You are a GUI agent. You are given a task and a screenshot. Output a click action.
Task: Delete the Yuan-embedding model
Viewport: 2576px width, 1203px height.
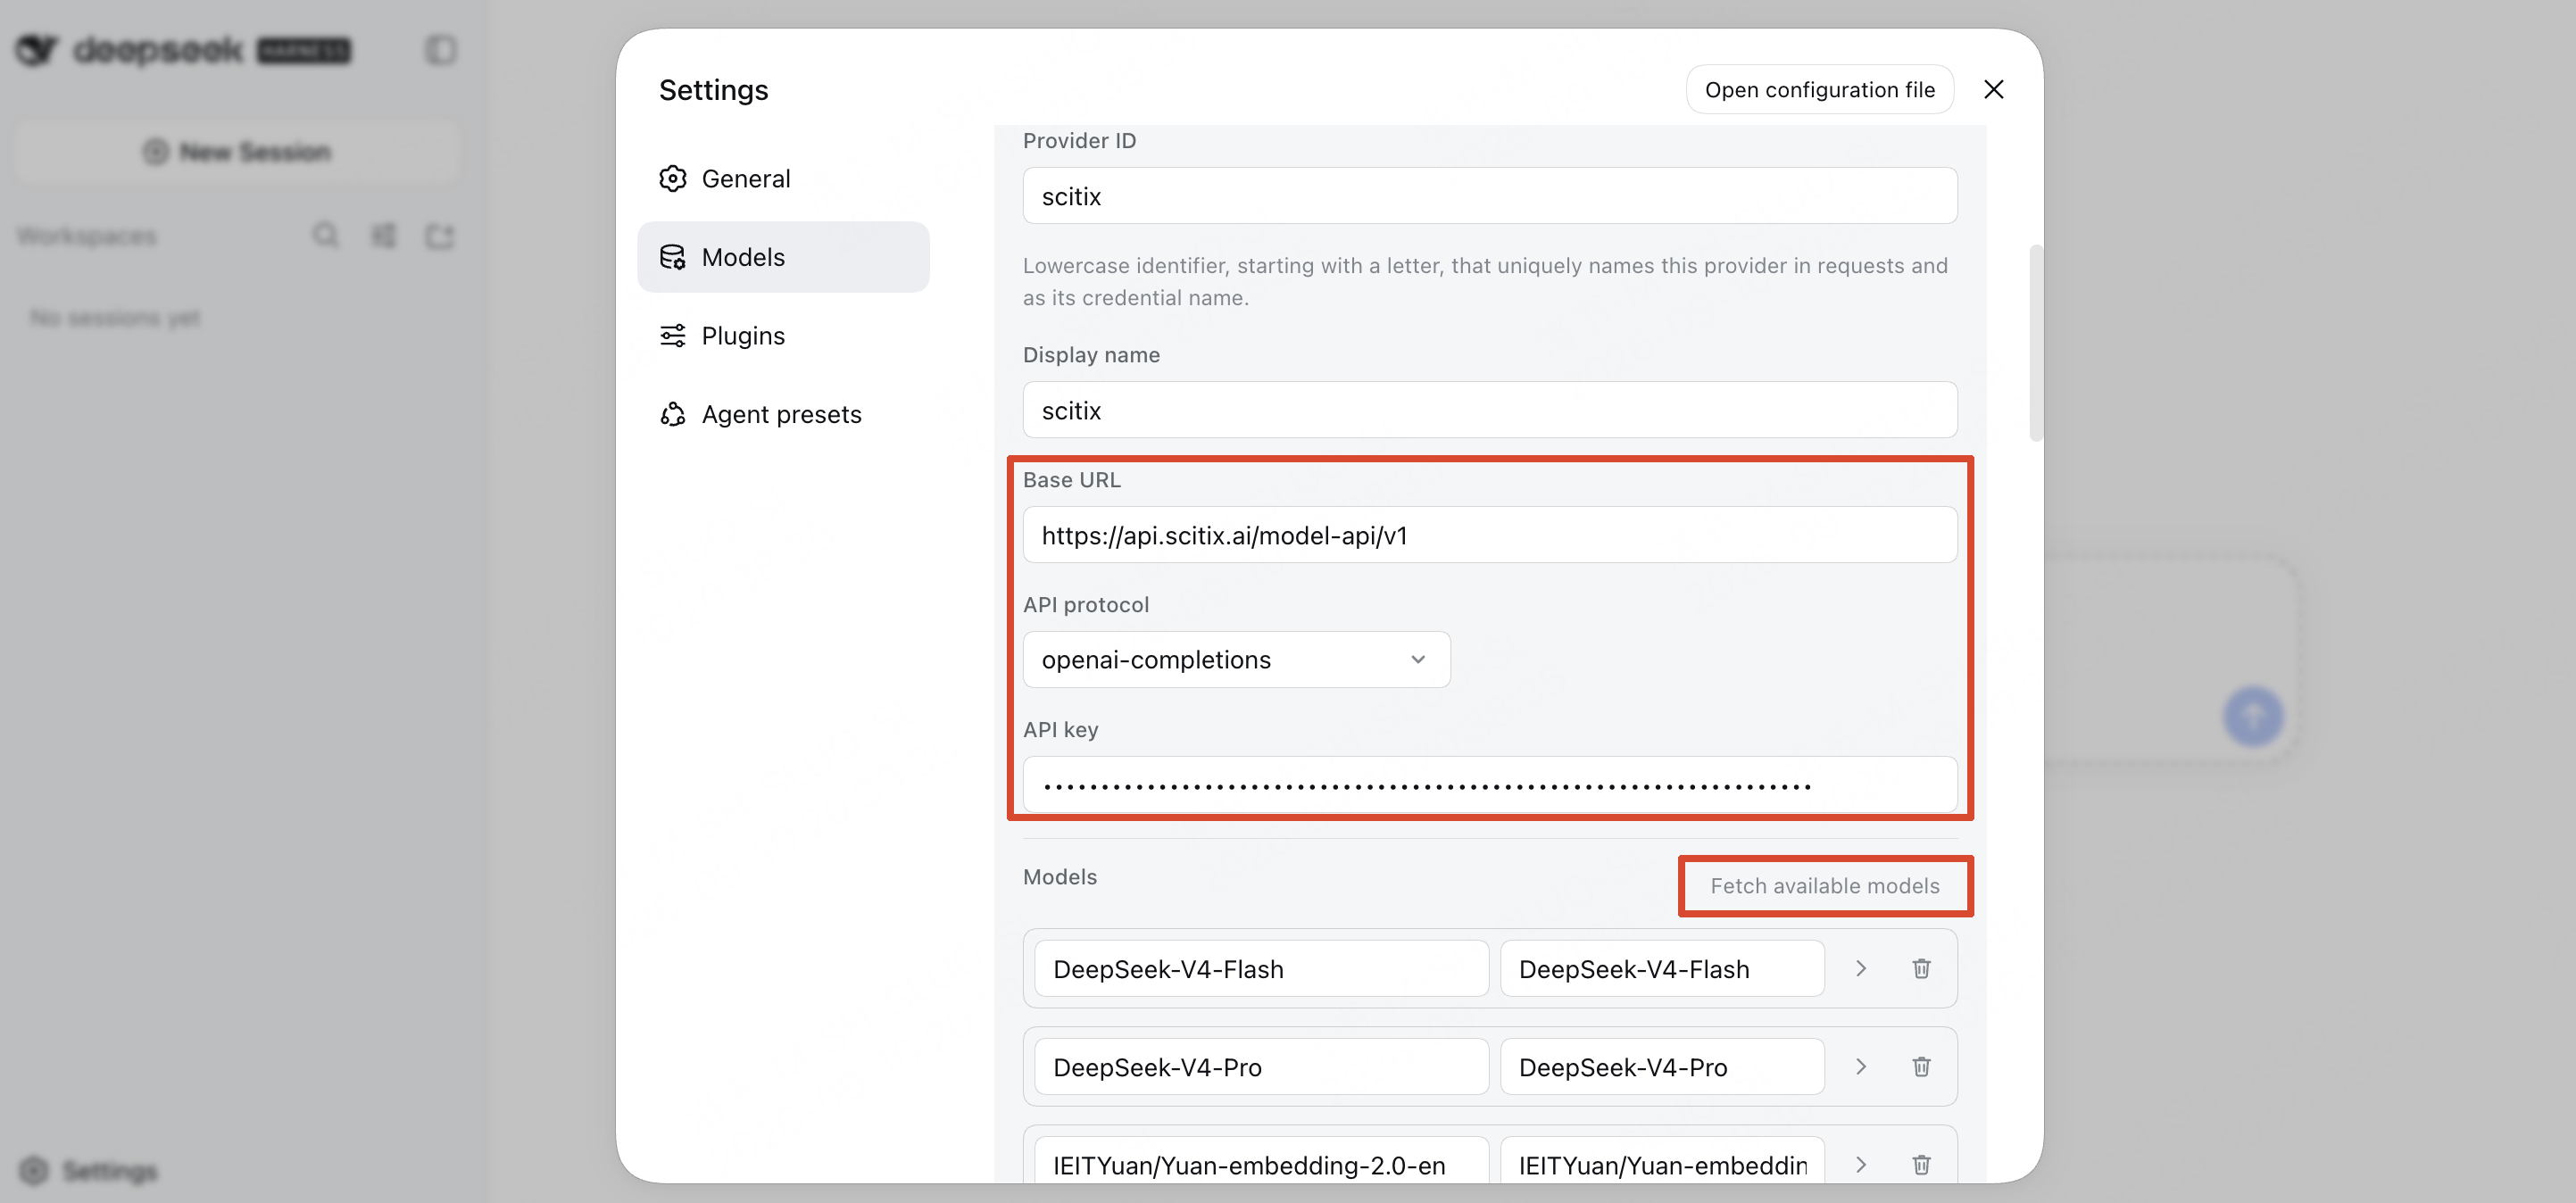(x=1921, y=1165)
